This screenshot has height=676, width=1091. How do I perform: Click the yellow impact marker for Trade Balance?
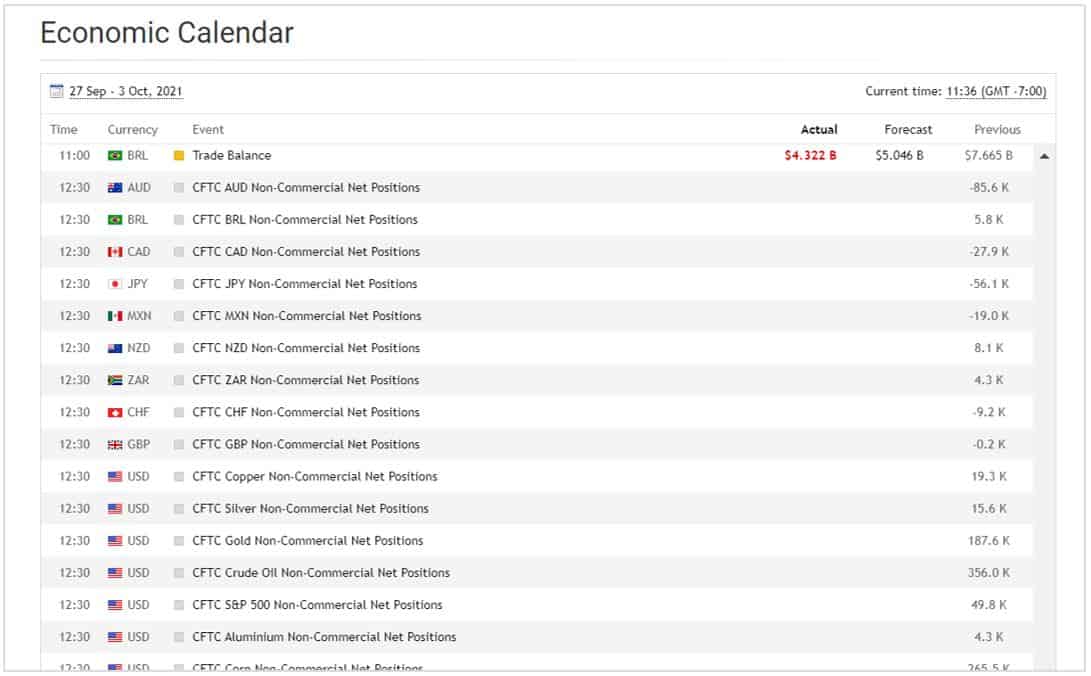pyautogui.click(x=179, y=156)
